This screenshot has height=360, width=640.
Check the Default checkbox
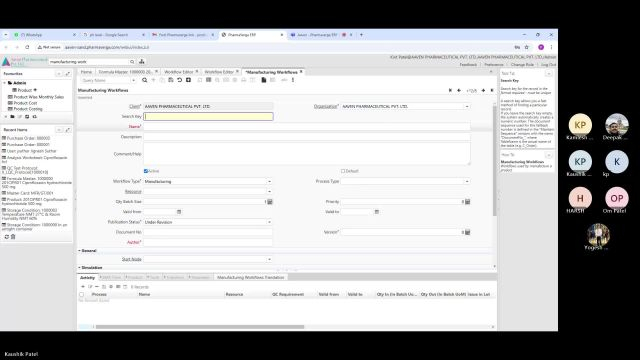(343, 171)
